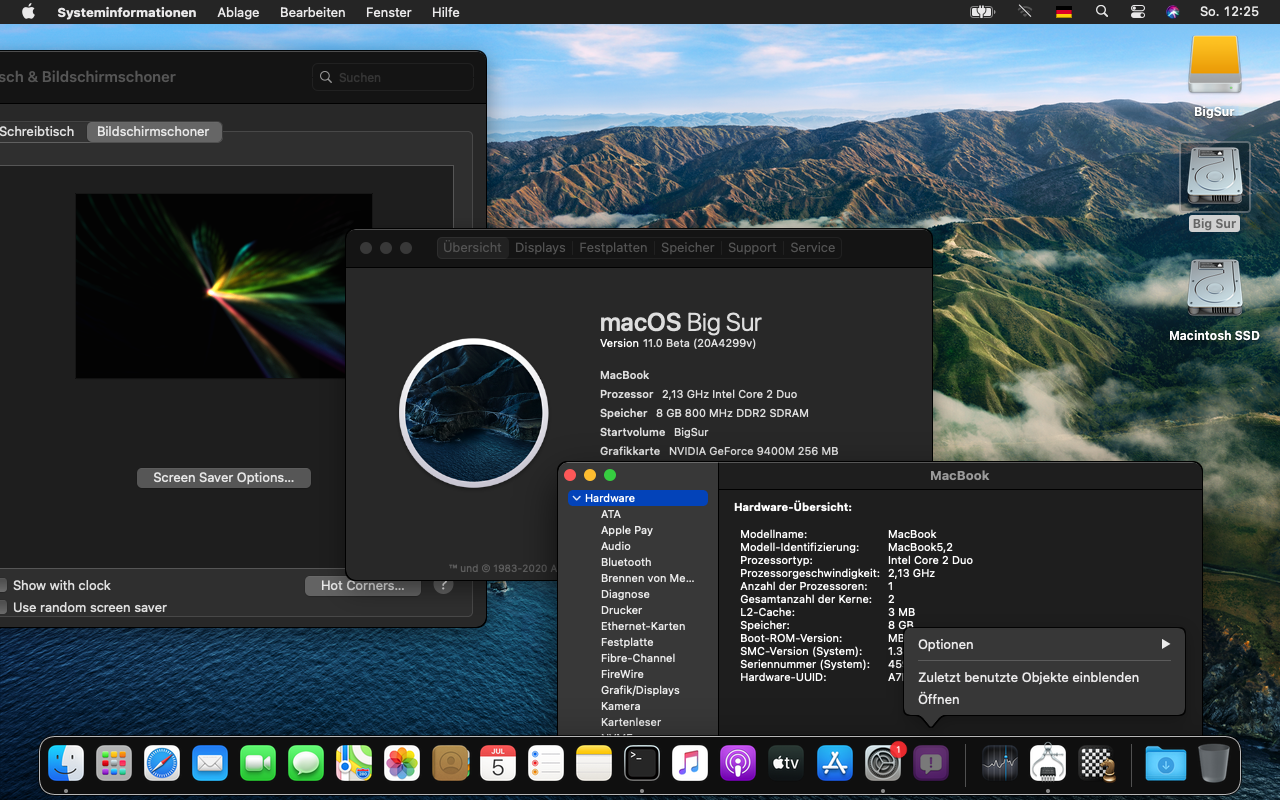This screenshot has height=800, width=1280.
Task: Open Terminal from the dock
Action: point(642,764)
